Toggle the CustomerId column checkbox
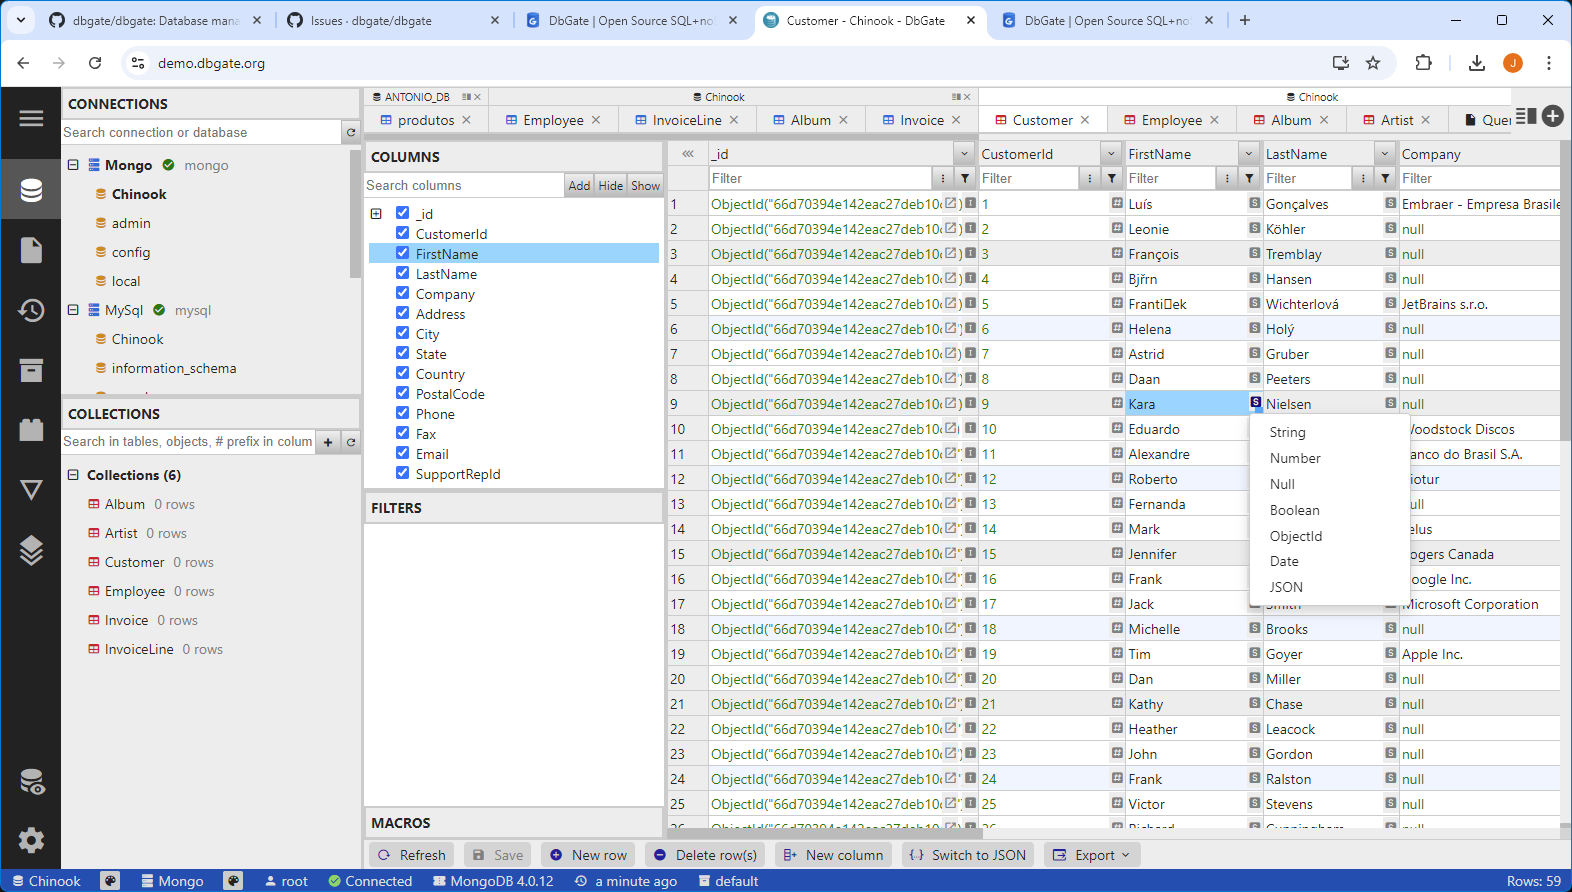The width and height of the screenshot is (1572, 892). [402, 233]
